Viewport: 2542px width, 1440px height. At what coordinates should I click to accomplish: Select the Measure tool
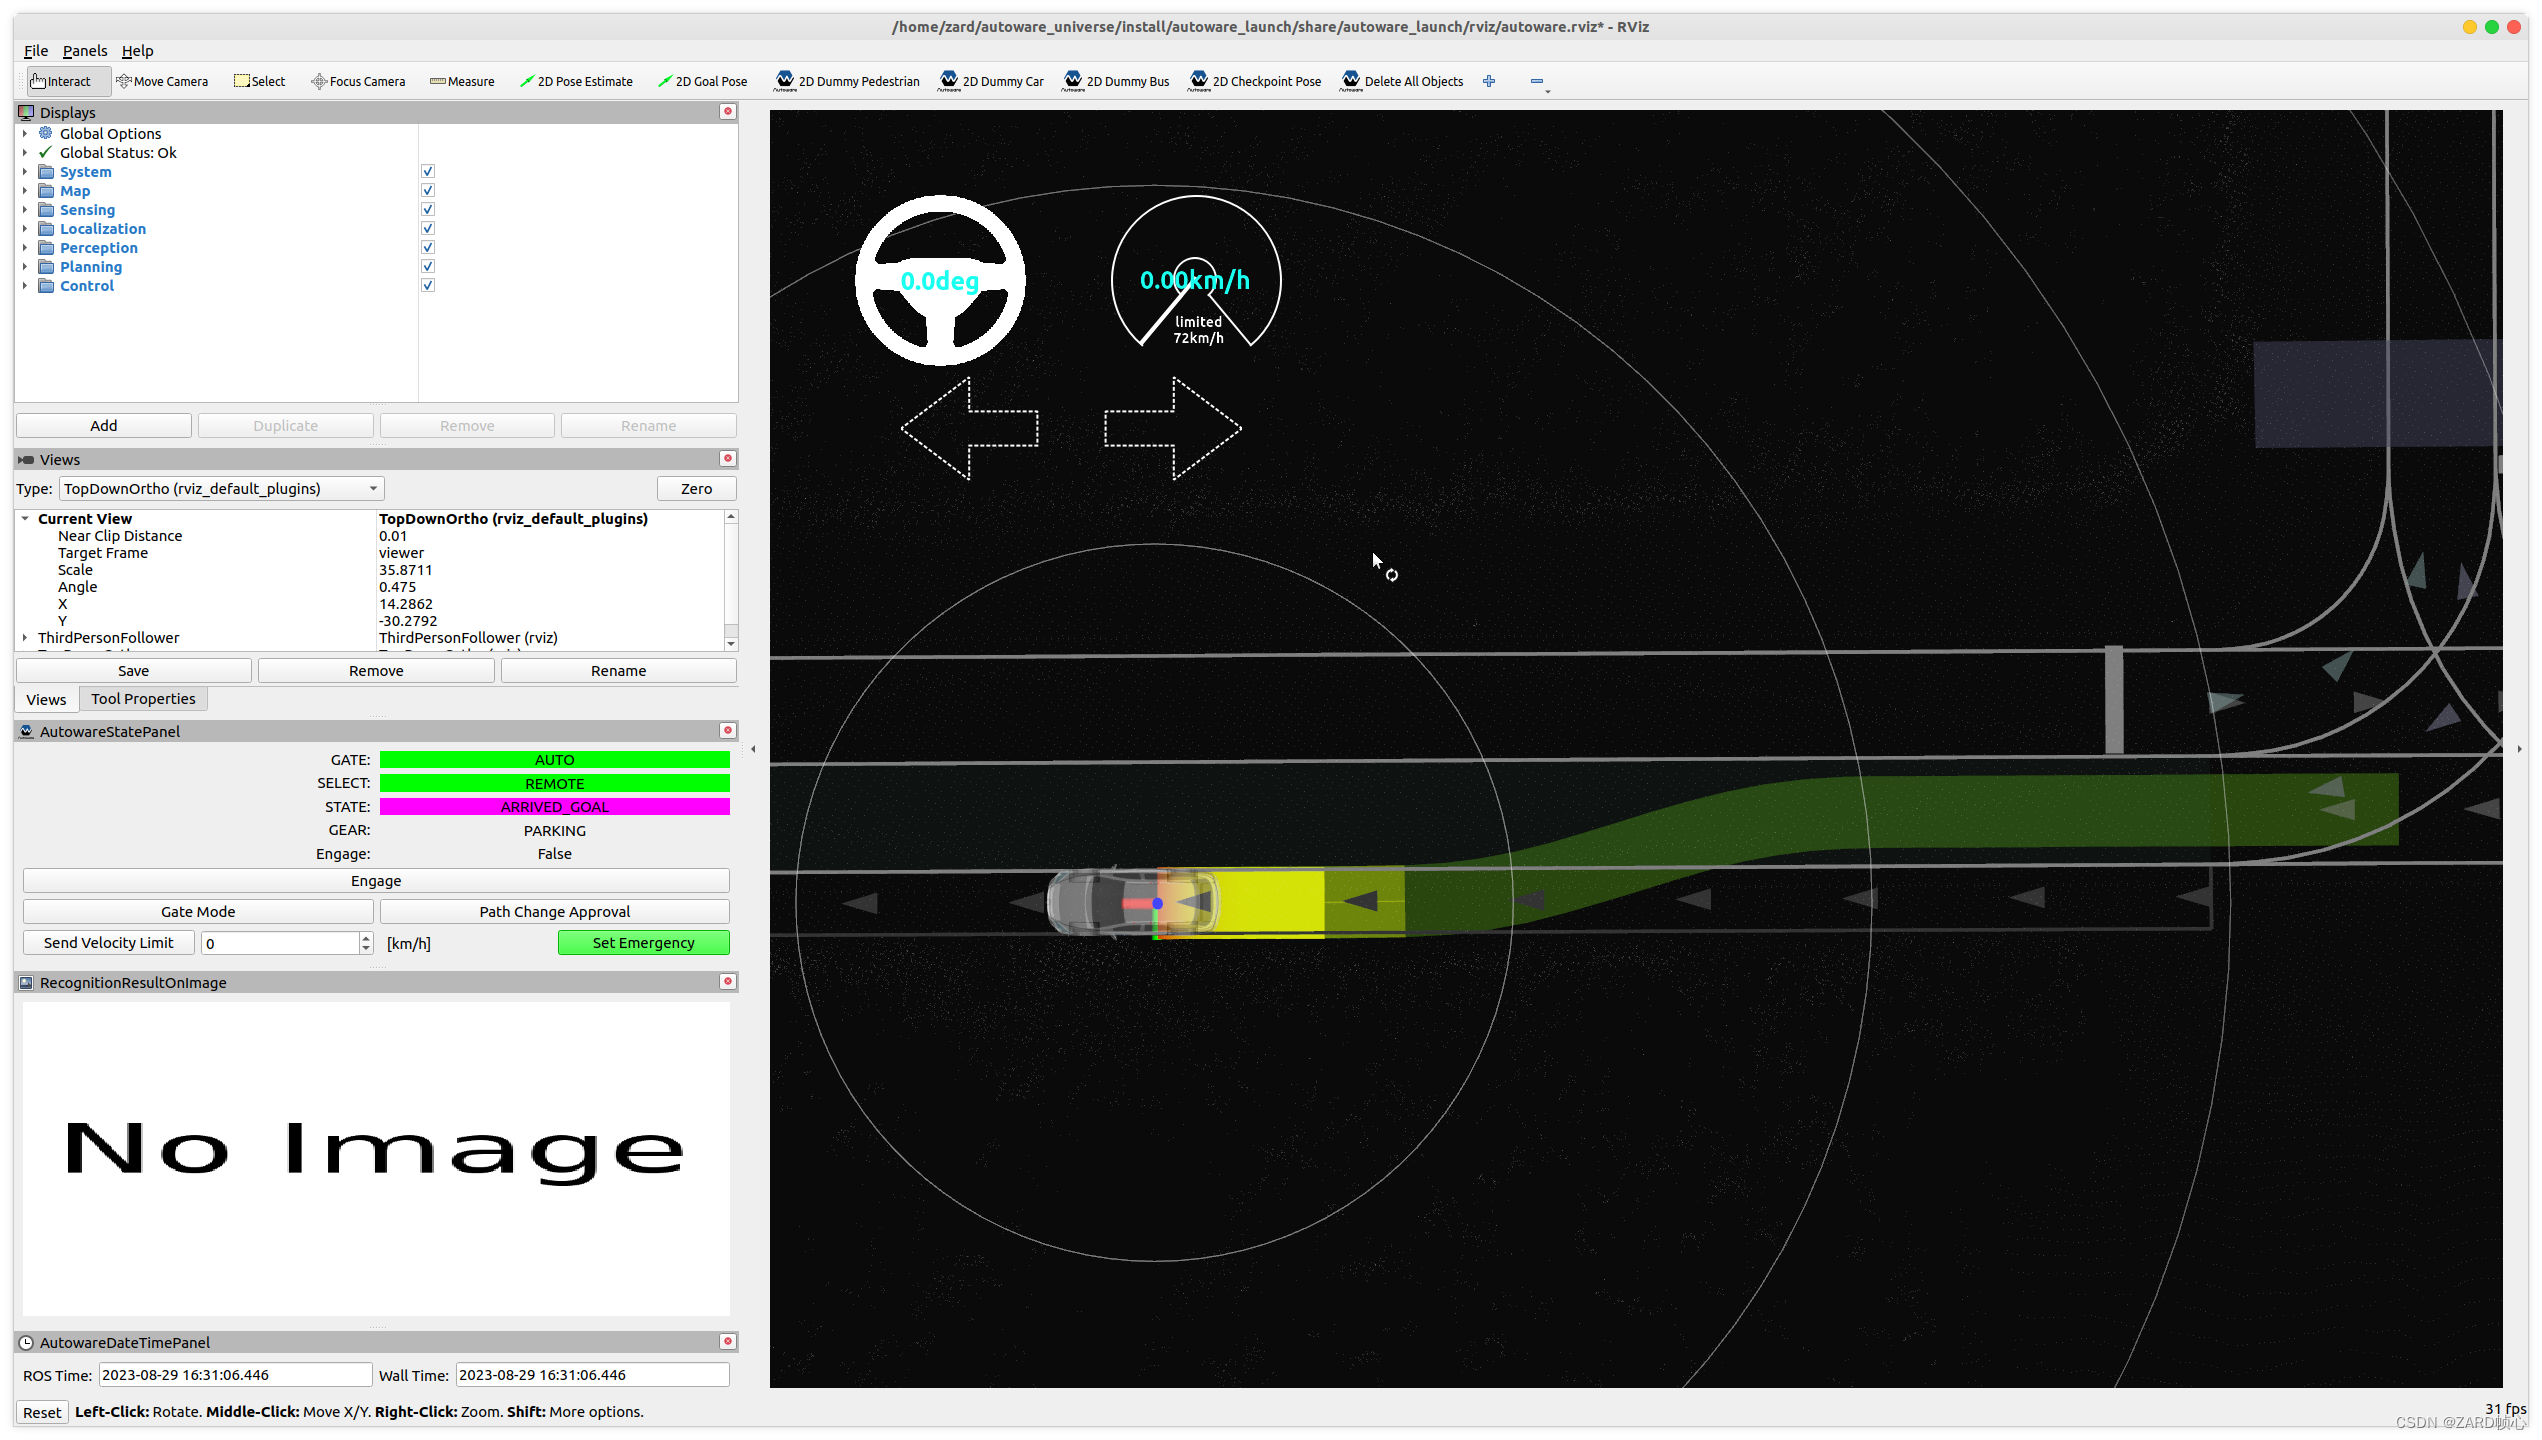click(462, 81)
